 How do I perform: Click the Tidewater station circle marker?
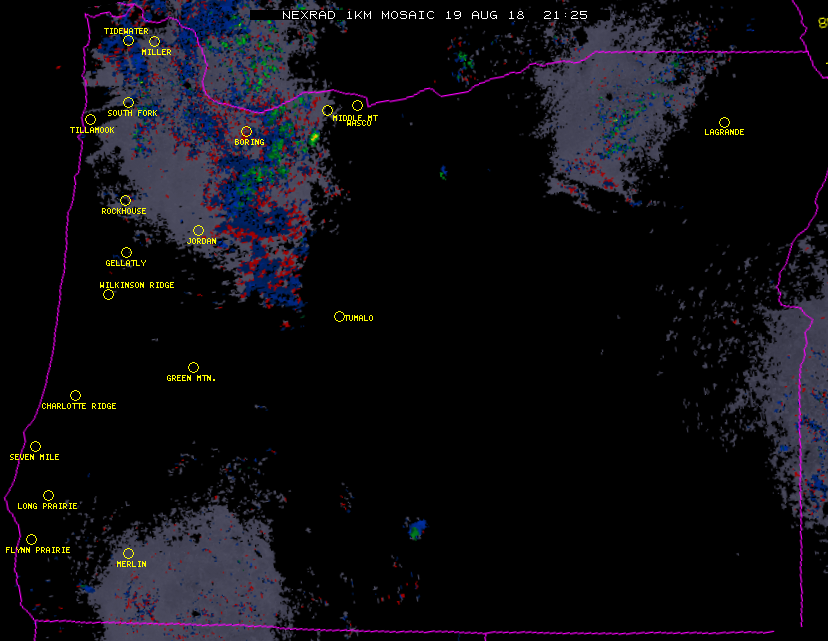[x=128, y=41]
